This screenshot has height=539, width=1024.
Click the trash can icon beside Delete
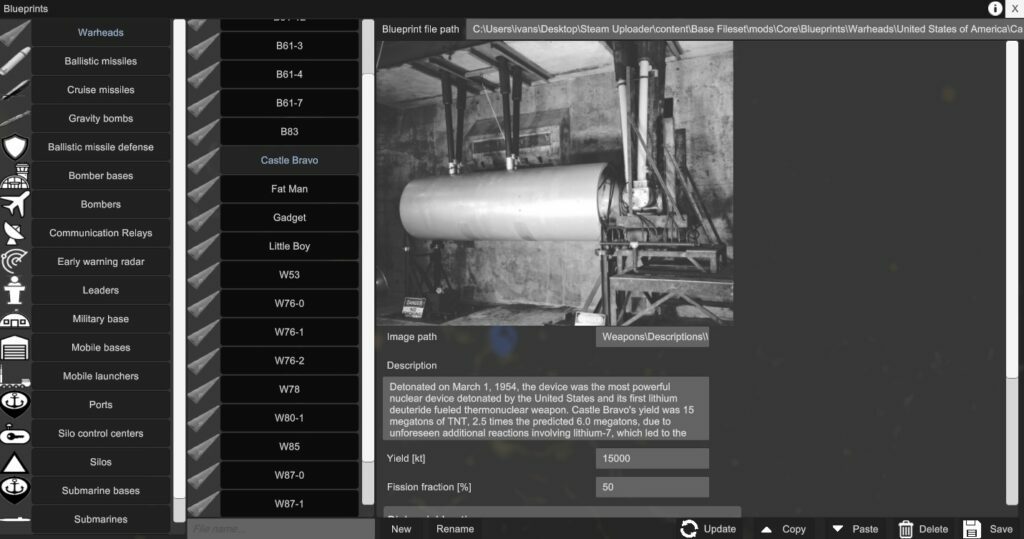905,529
